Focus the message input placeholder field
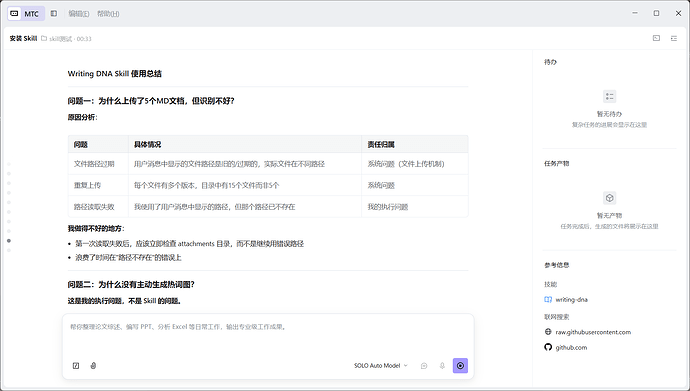The image size is (690, 391). (x=268, y=327)
